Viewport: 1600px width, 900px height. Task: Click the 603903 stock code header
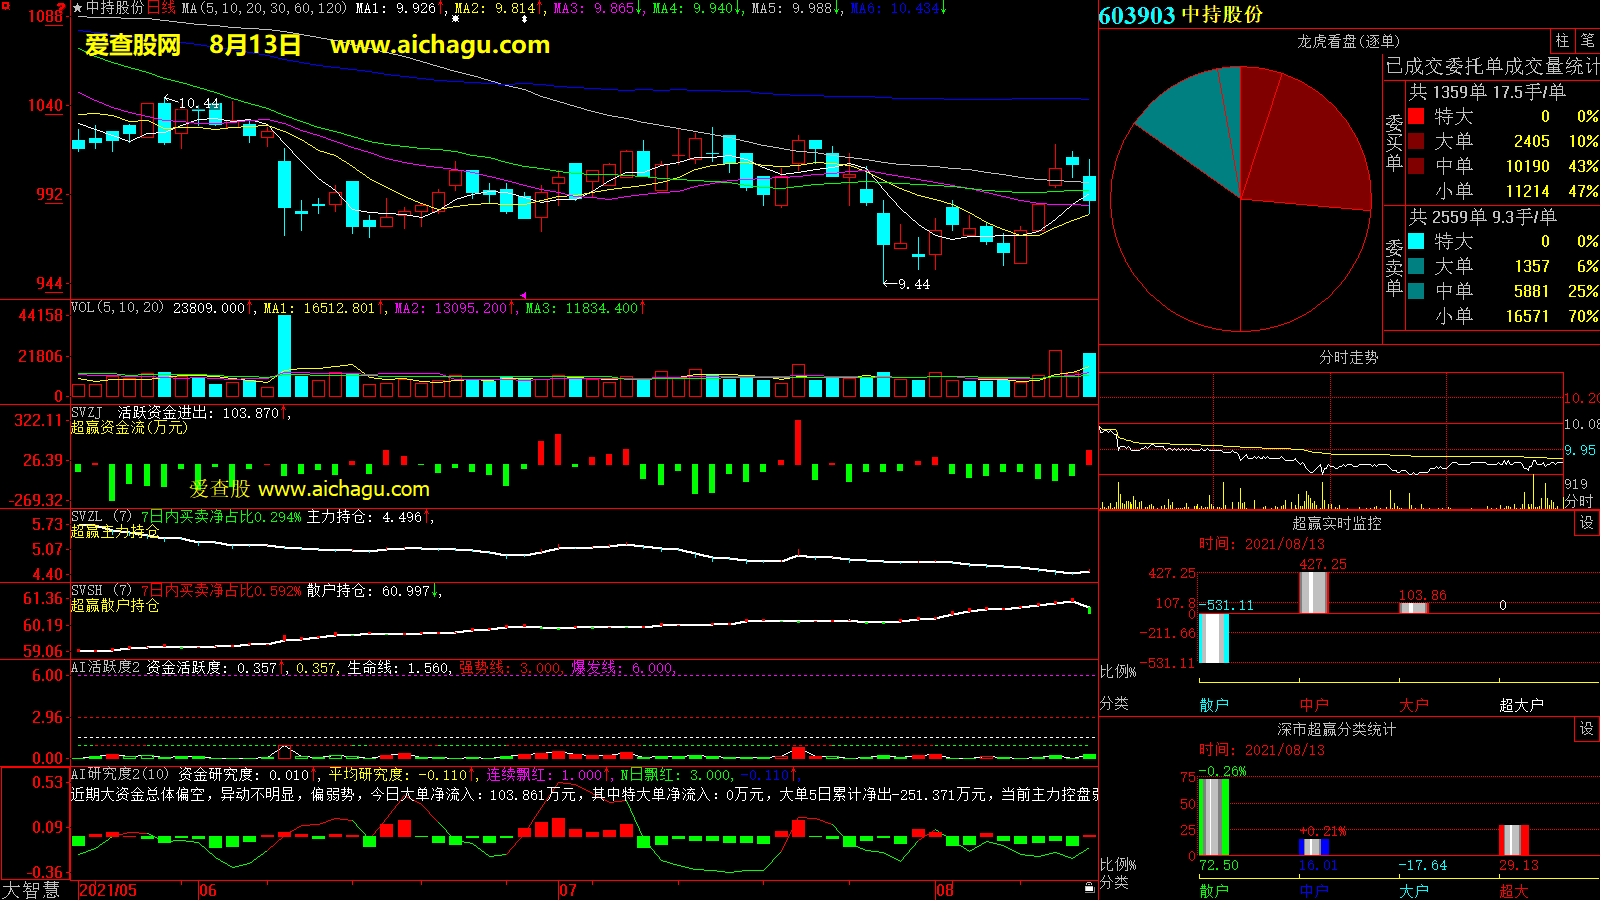[x=1136, y=15]
